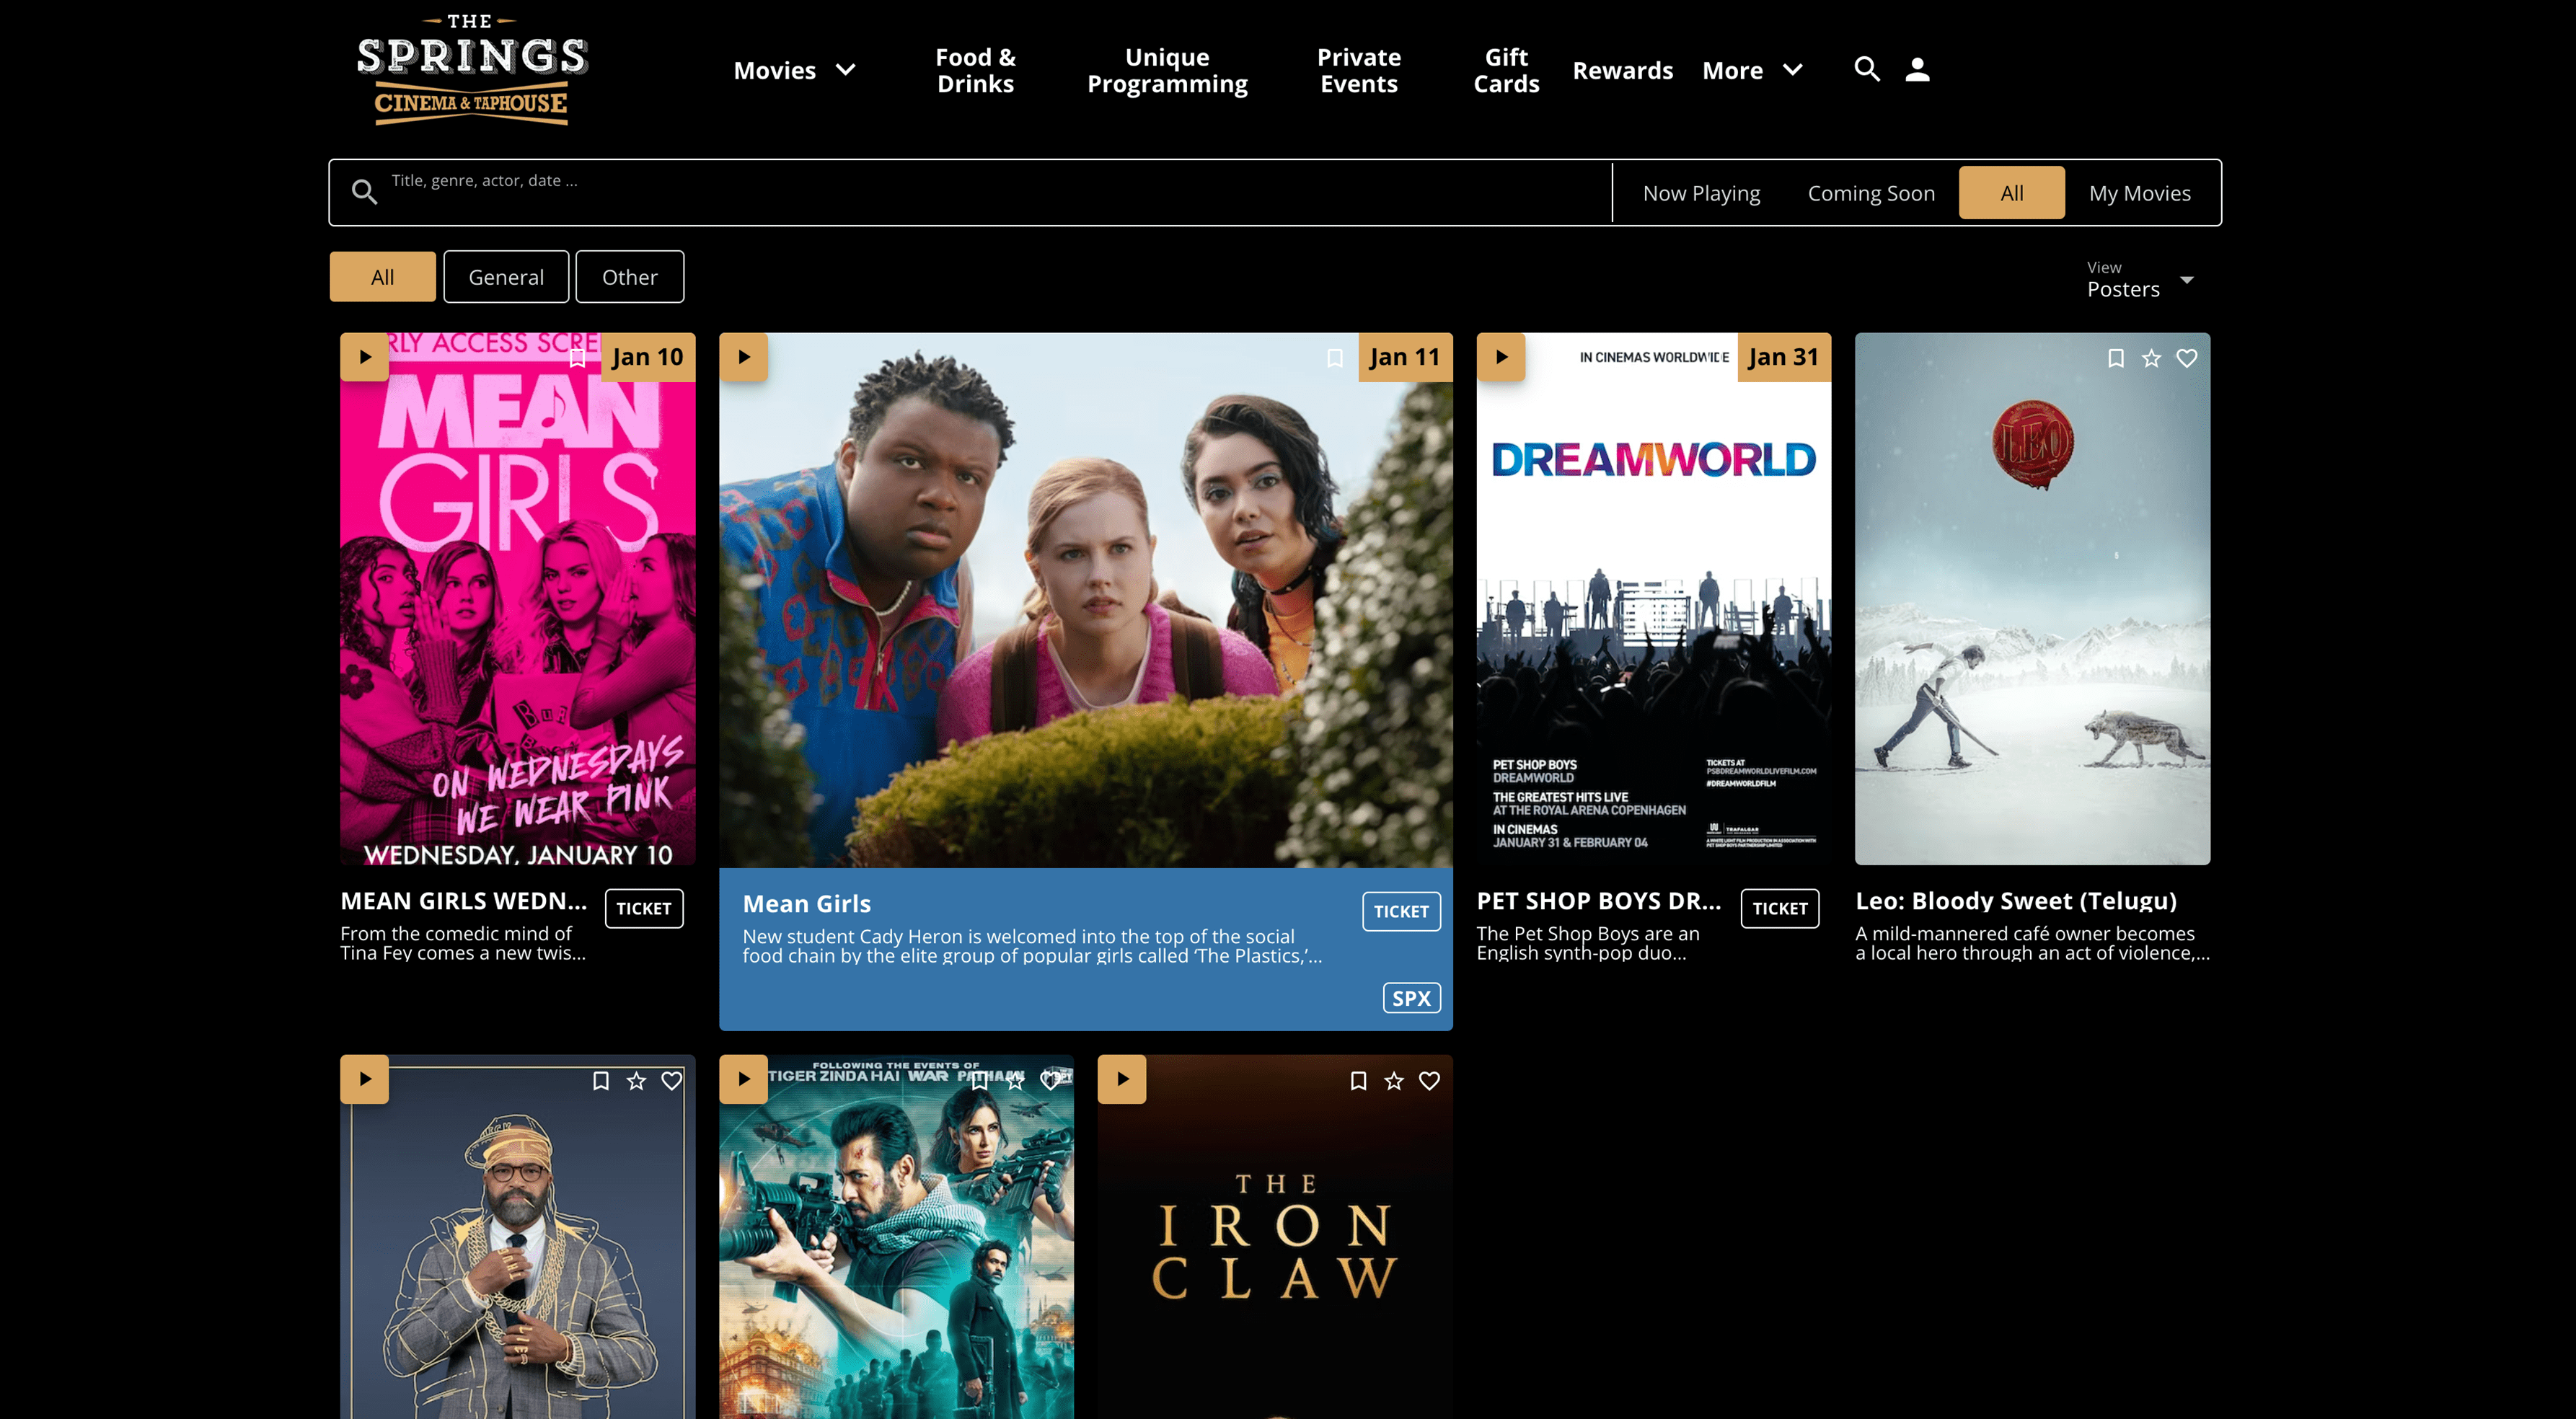Open the Mean Girls title link
Viewport: 2576px width, 1419px height.
(x=806, y=904)
